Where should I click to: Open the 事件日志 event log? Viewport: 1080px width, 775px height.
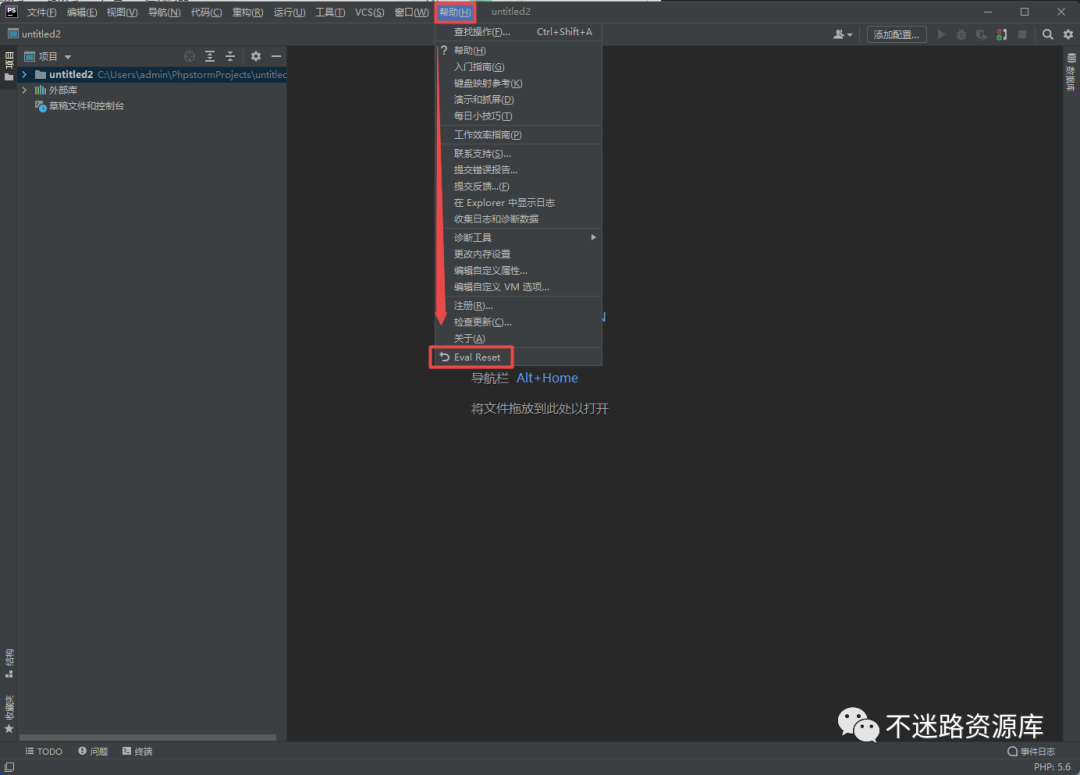click(x=1031, y=752)
